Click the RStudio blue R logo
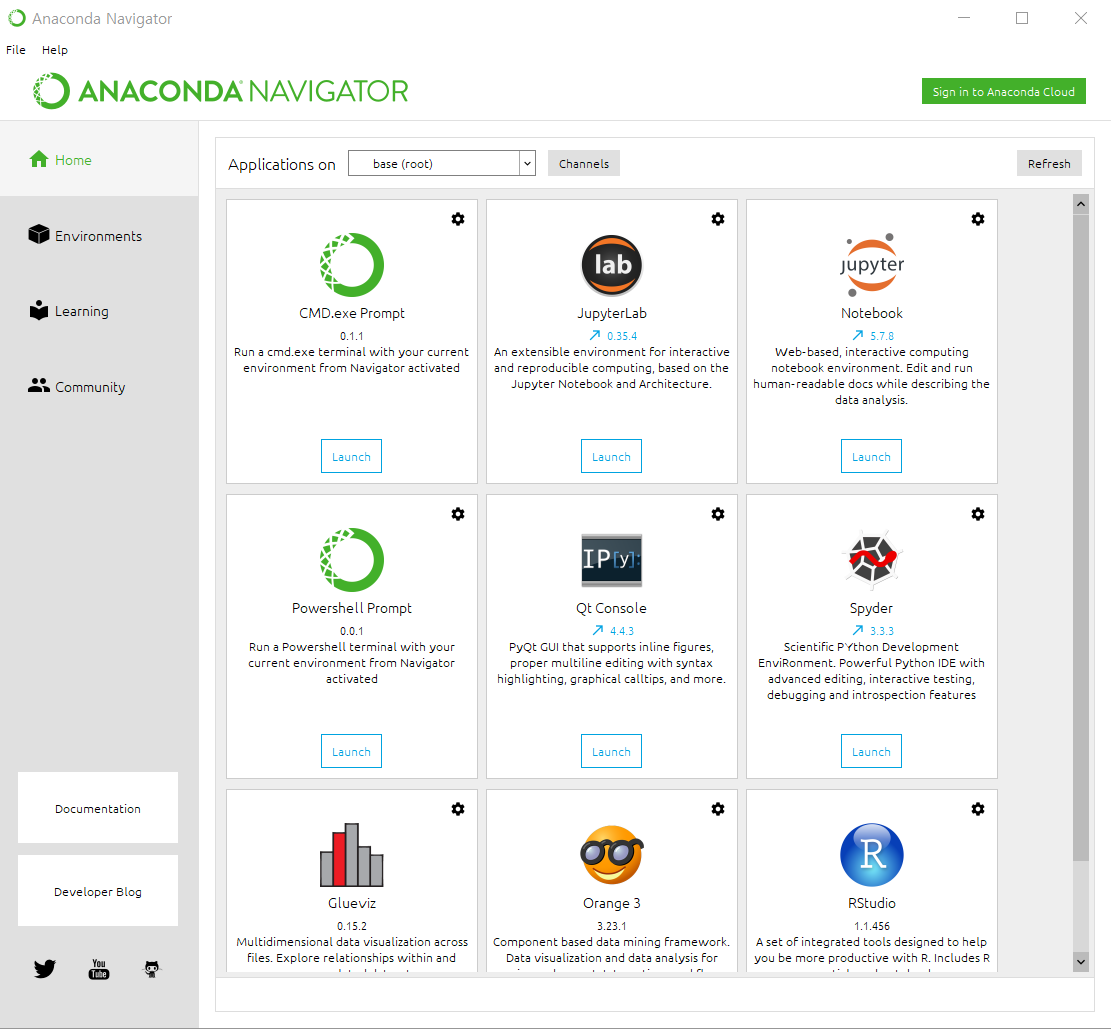 872,855
